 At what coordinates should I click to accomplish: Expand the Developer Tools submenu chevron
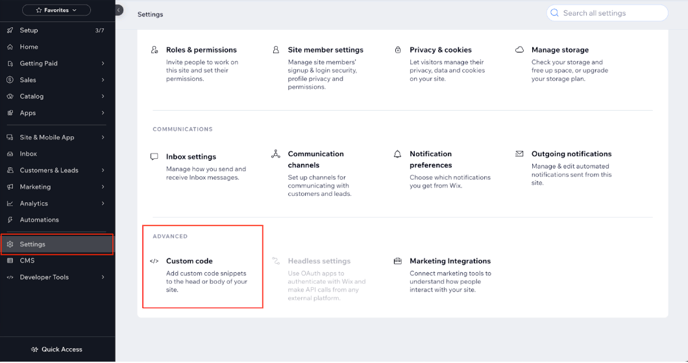[x=103, y=277]
